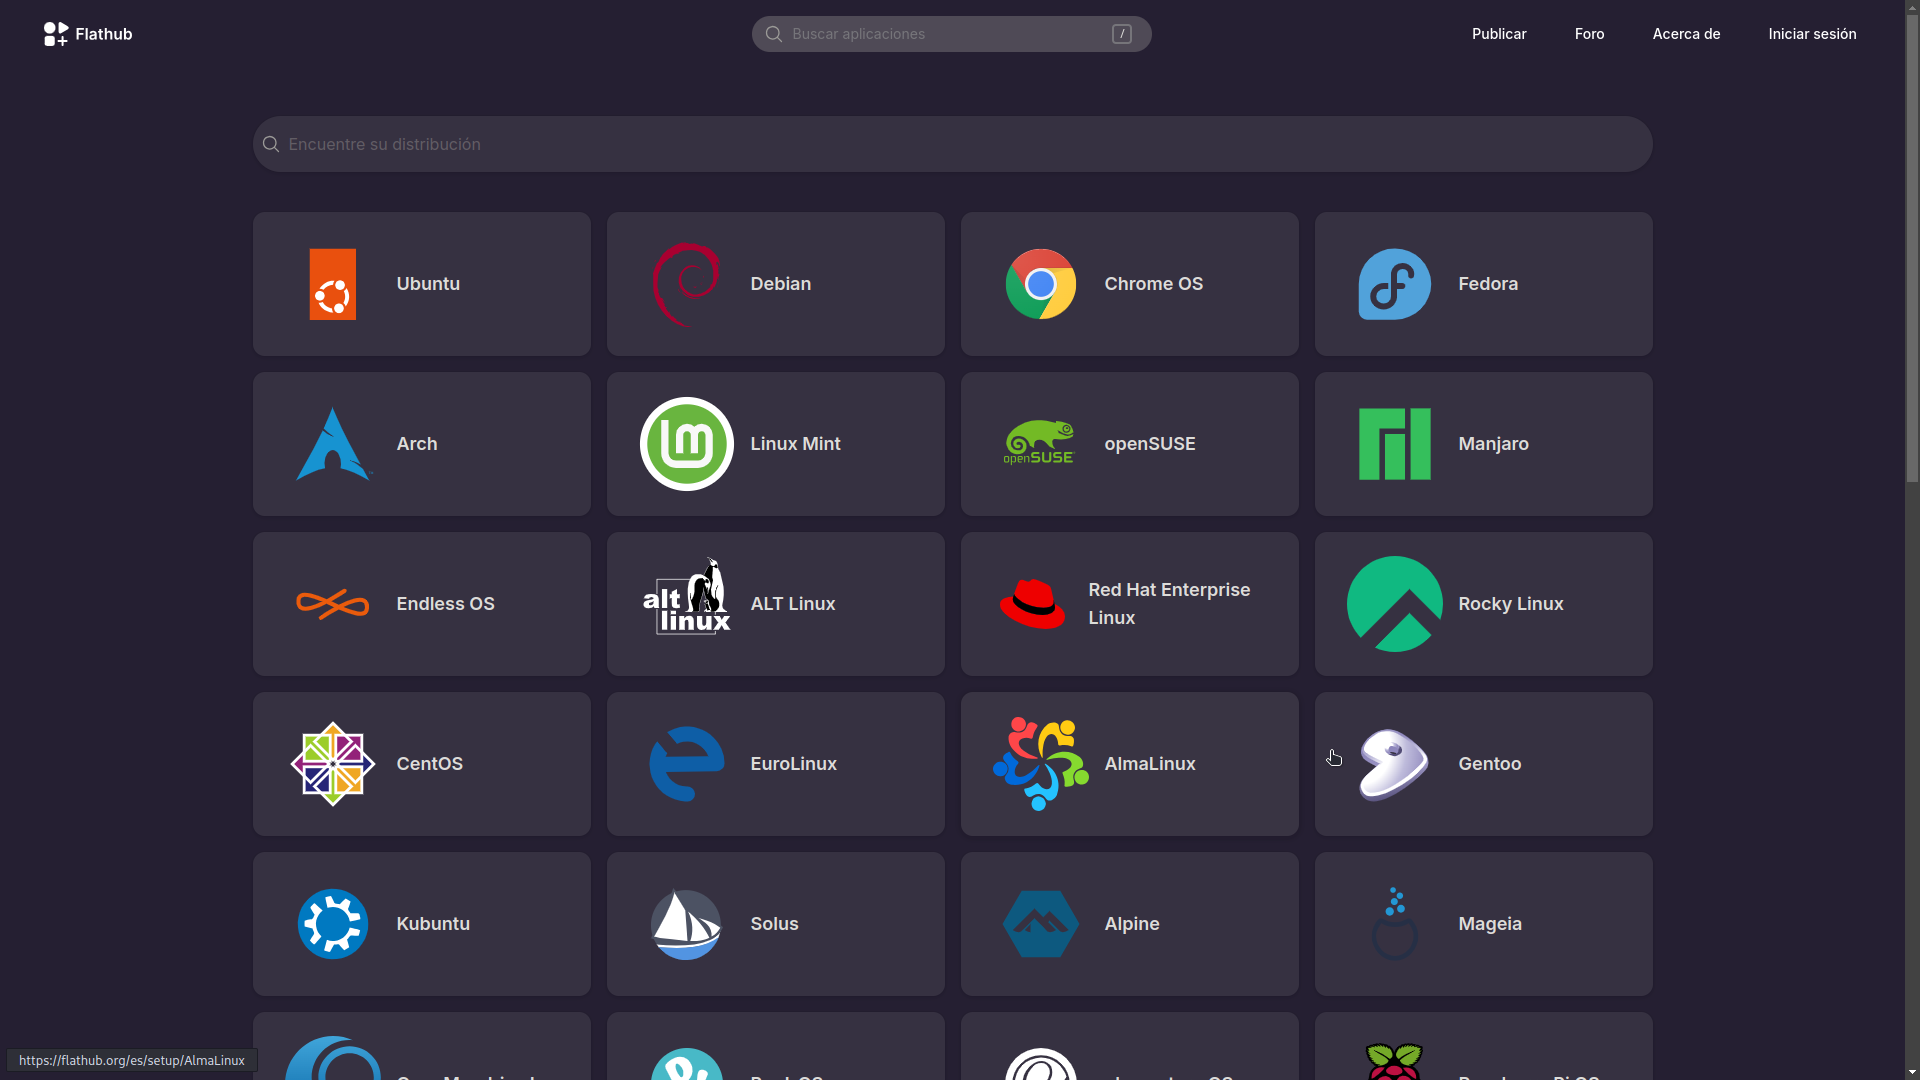Image resolution: width=1920 pixels, height=1080 pixels.
Task: Click the Iniciar sesión button
Action: click(x=1812, y=33)
